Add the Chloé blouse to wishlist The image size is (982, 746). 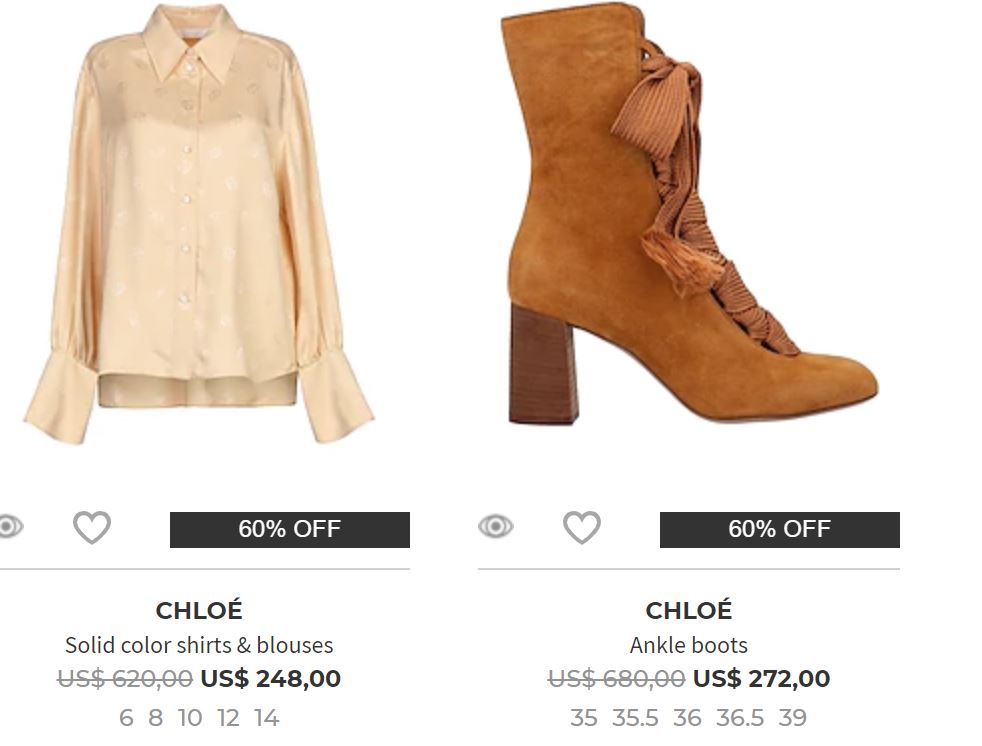pos(92,527)
